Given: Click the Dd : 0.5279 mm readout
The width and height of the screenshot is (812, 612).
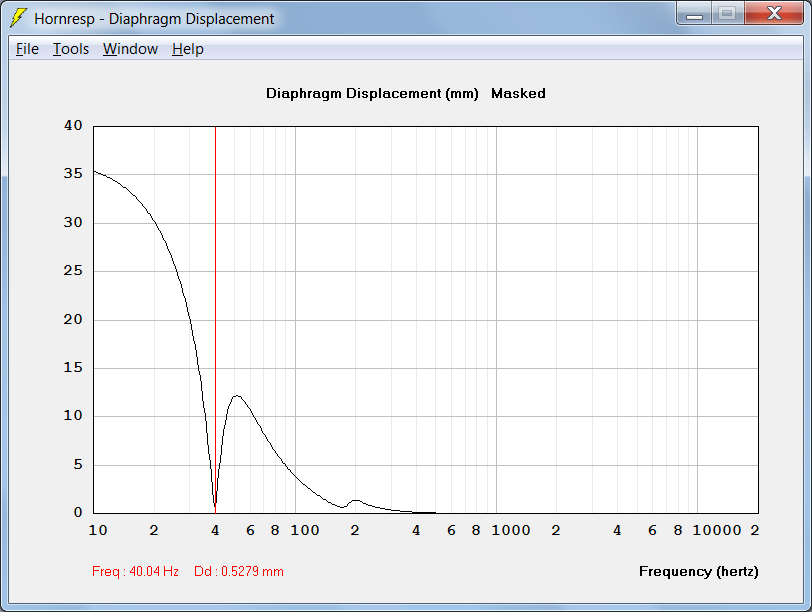Looking at the screenshot, I should point(239,572).
